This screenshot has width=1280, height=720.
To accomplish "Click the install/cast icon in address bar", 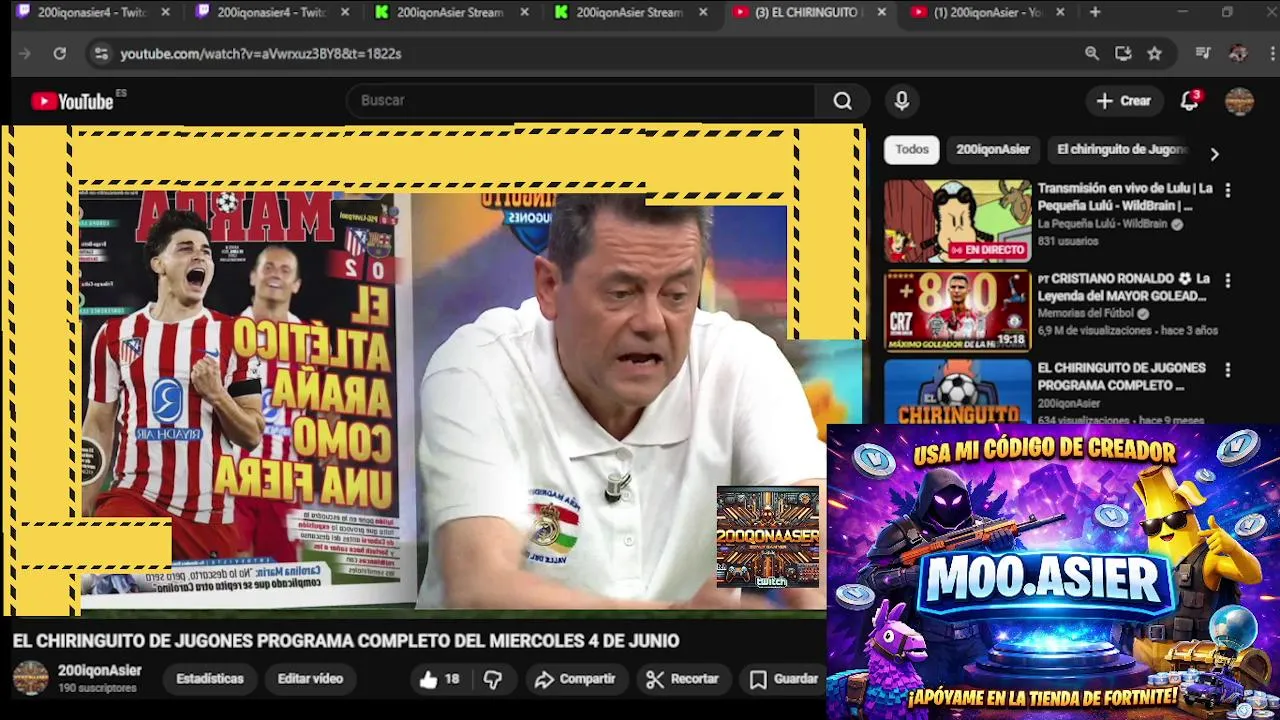I will [x=1123, y=53].
